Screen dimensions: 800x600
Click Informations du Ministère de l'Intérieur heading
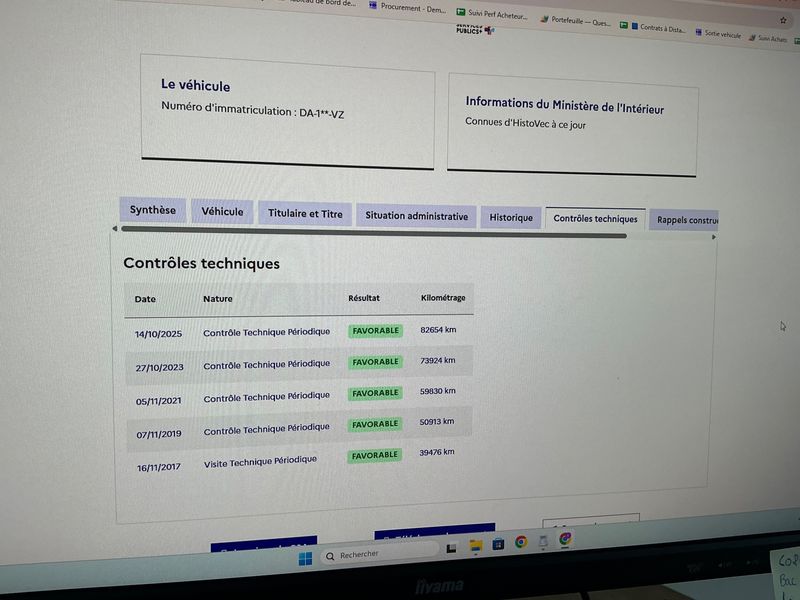click(565, 105)
